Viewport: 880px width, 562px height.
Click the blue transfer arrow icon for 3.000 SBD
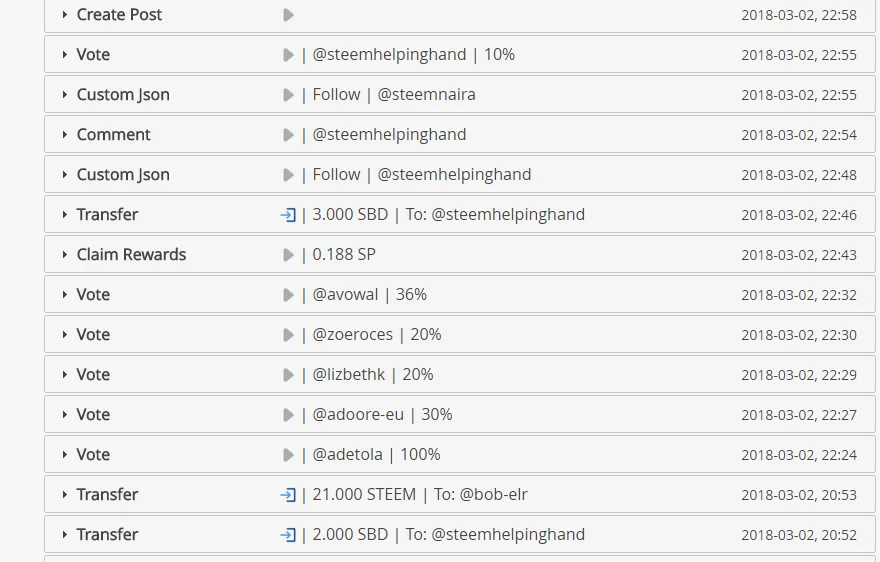point(288,215)
